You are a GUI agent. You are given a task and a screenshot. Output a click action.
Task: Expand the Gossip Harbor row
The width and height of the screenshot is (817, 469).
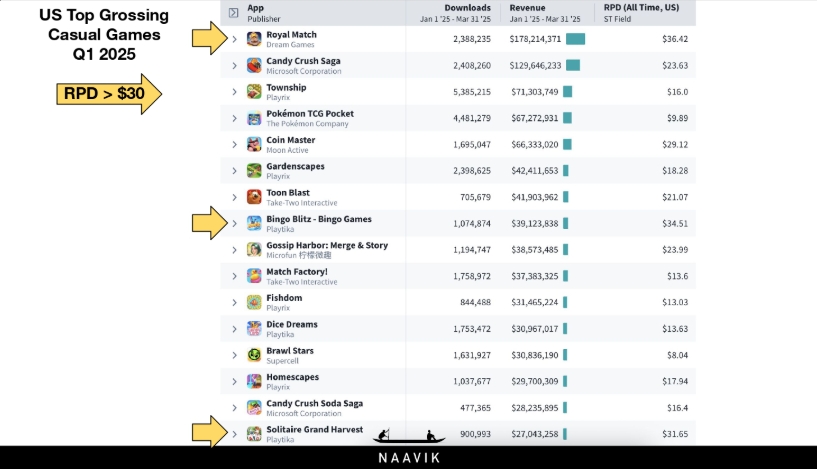pyautogui.click(x=234, y=250)
